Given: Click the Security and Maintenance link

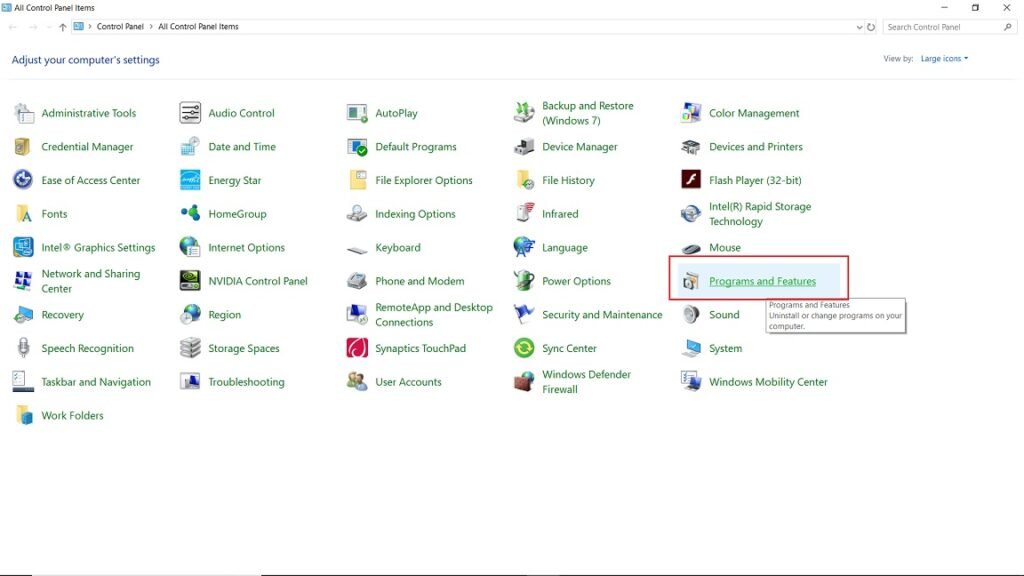Looking at the screenshot, I should pyautogui.click(x=602, y=315).
